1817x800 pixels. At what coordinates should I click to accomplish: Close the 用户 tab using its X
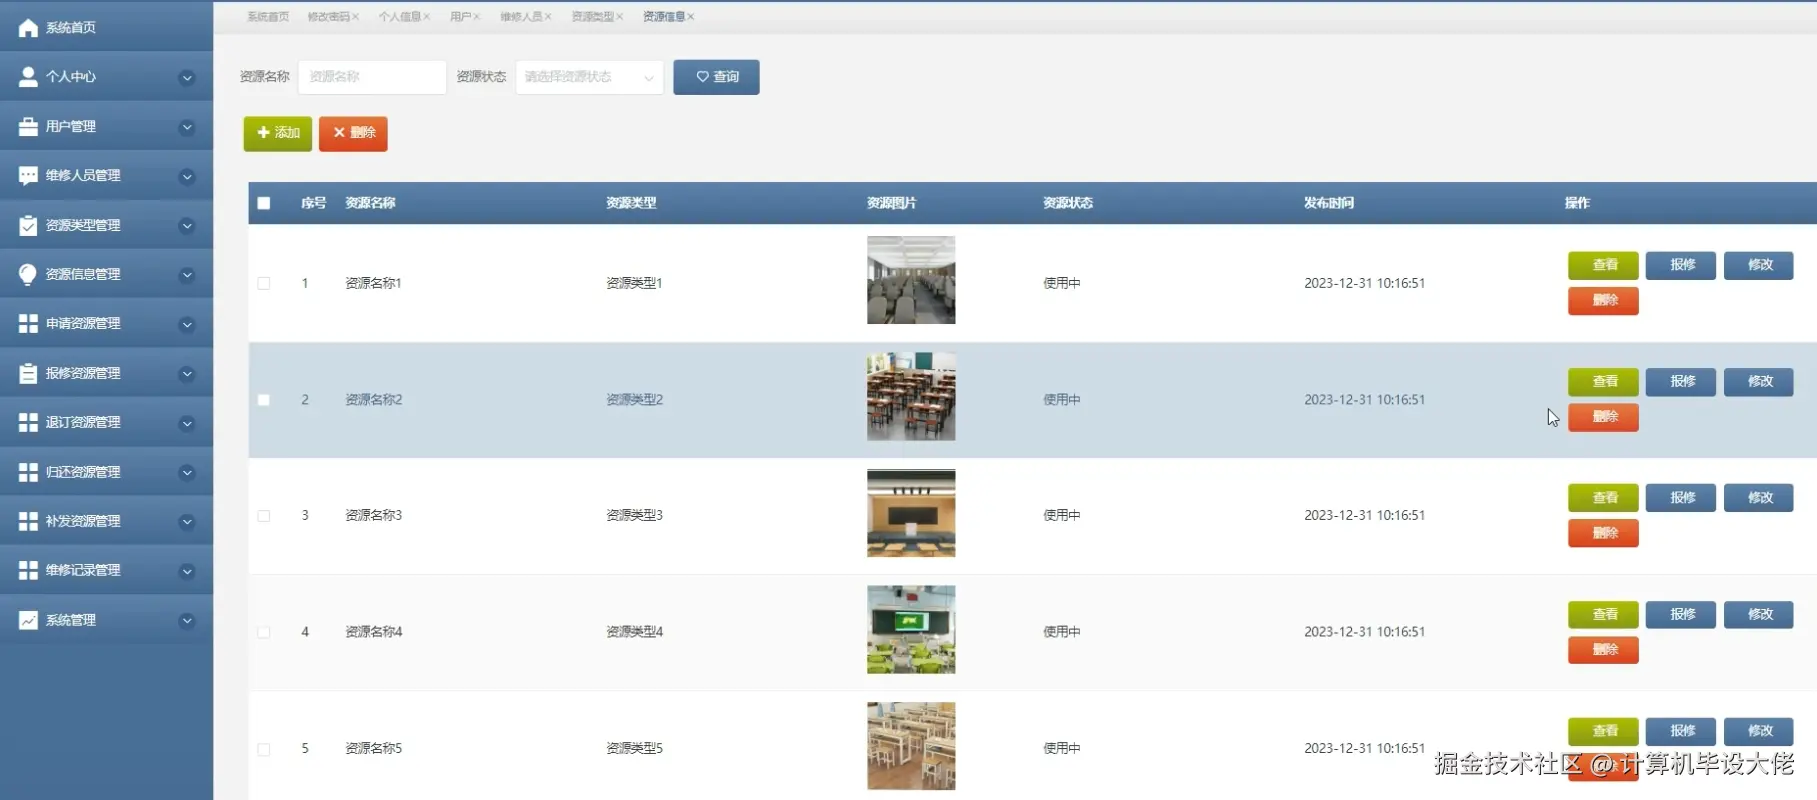pyautogui.click(x=476, y=17)
